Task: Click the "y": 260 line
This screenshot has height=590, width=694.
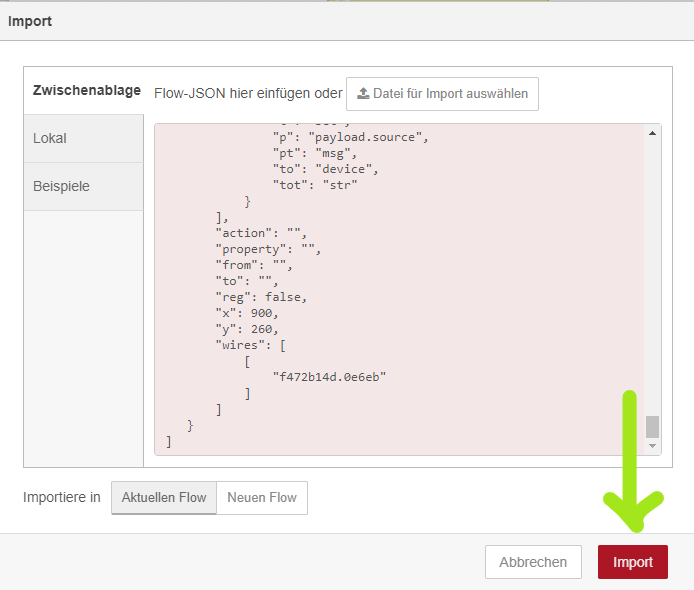Action: [x=247, y=329]
